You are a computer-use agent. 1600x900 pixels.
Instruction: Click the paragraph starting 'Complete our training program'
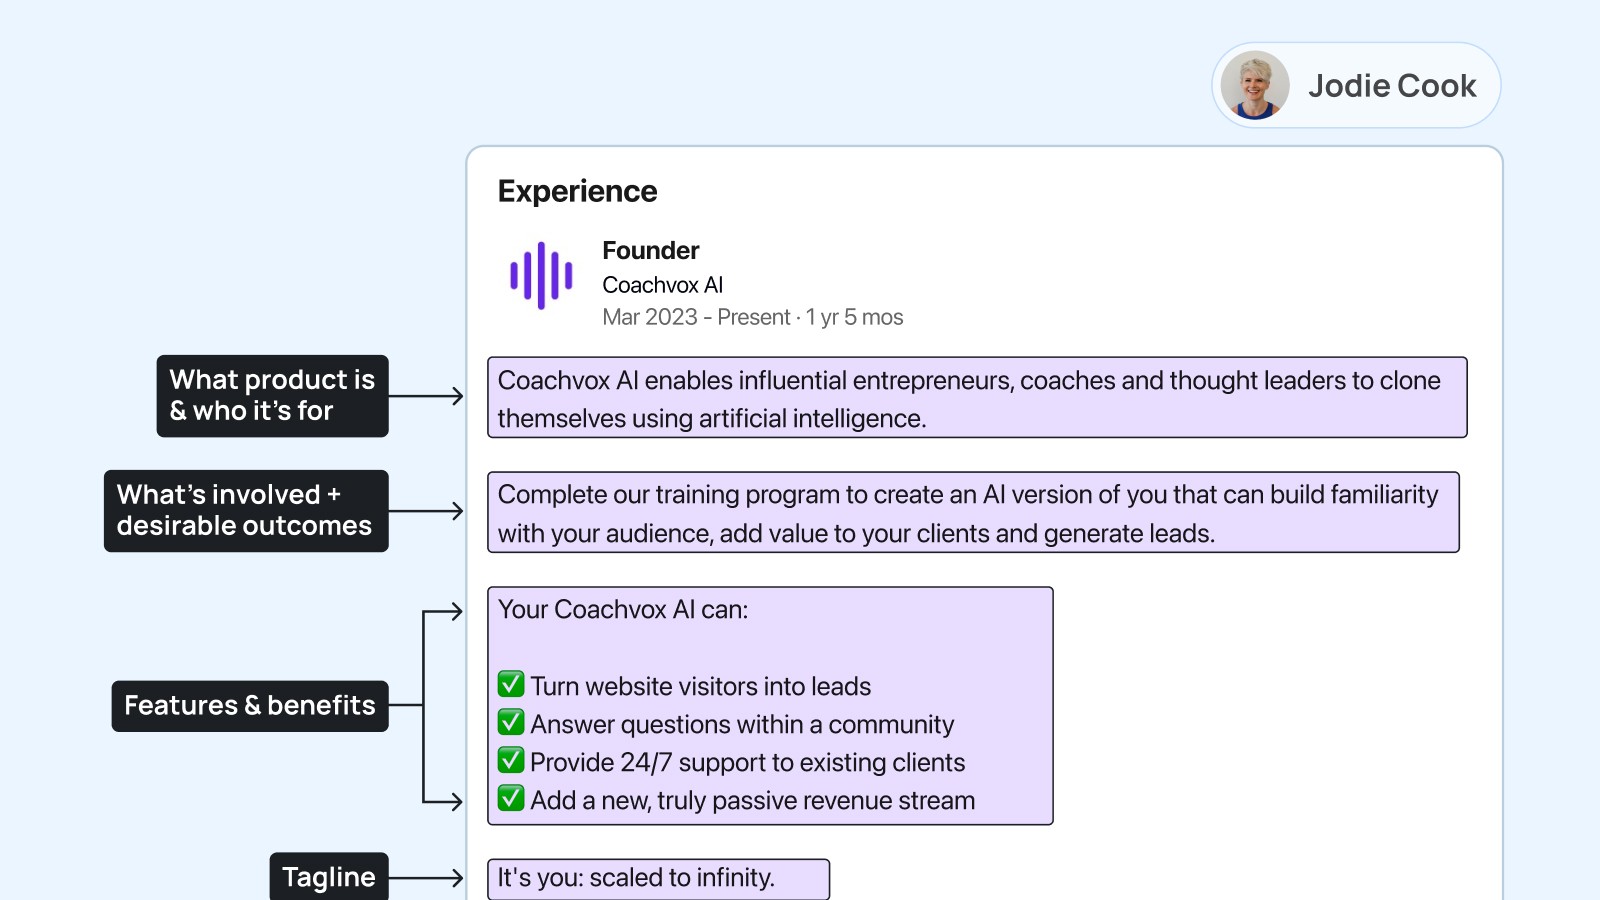coord(973,512)
